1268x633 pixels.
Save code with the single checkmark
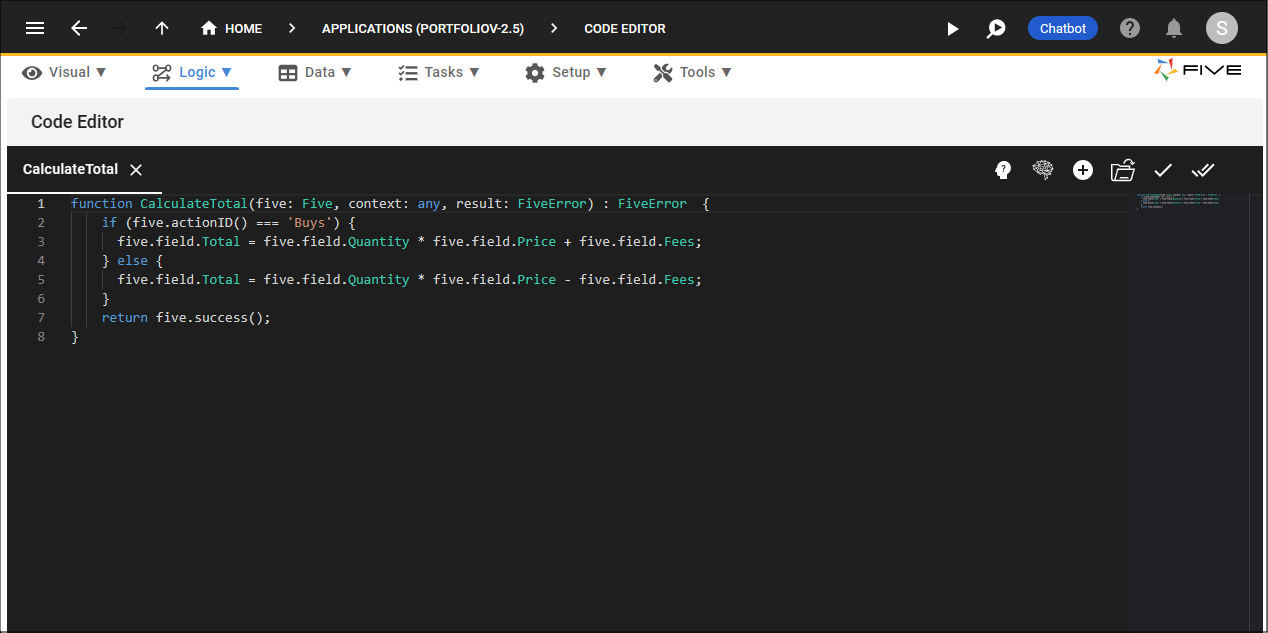pos(1163,170)
